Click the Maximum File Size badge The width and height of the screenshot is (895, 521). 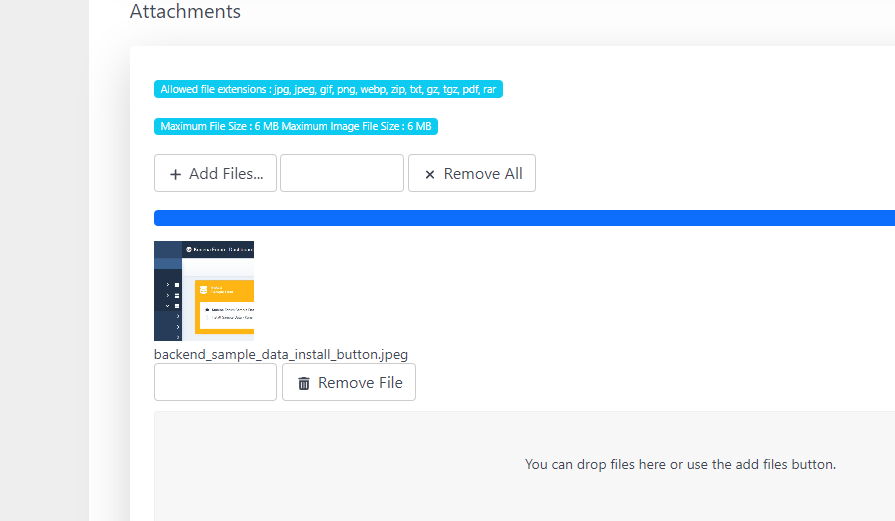296,126
